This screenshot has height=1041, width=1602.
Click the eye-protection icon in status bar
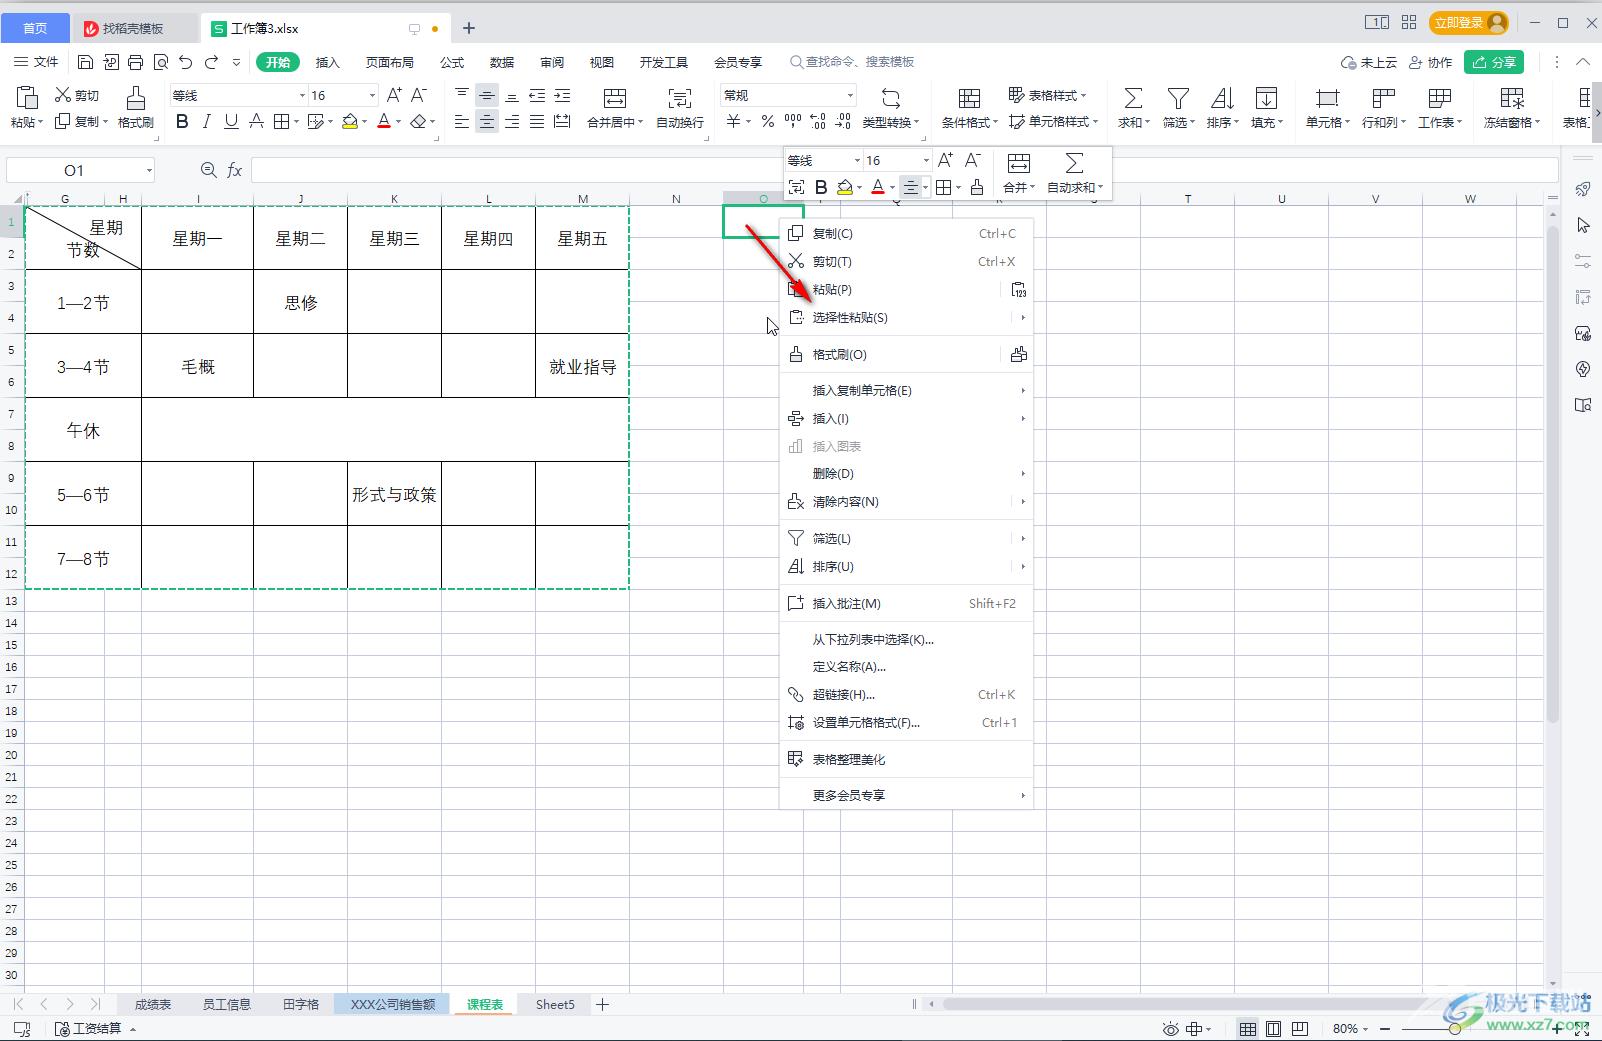(x=1170, y=1028)
